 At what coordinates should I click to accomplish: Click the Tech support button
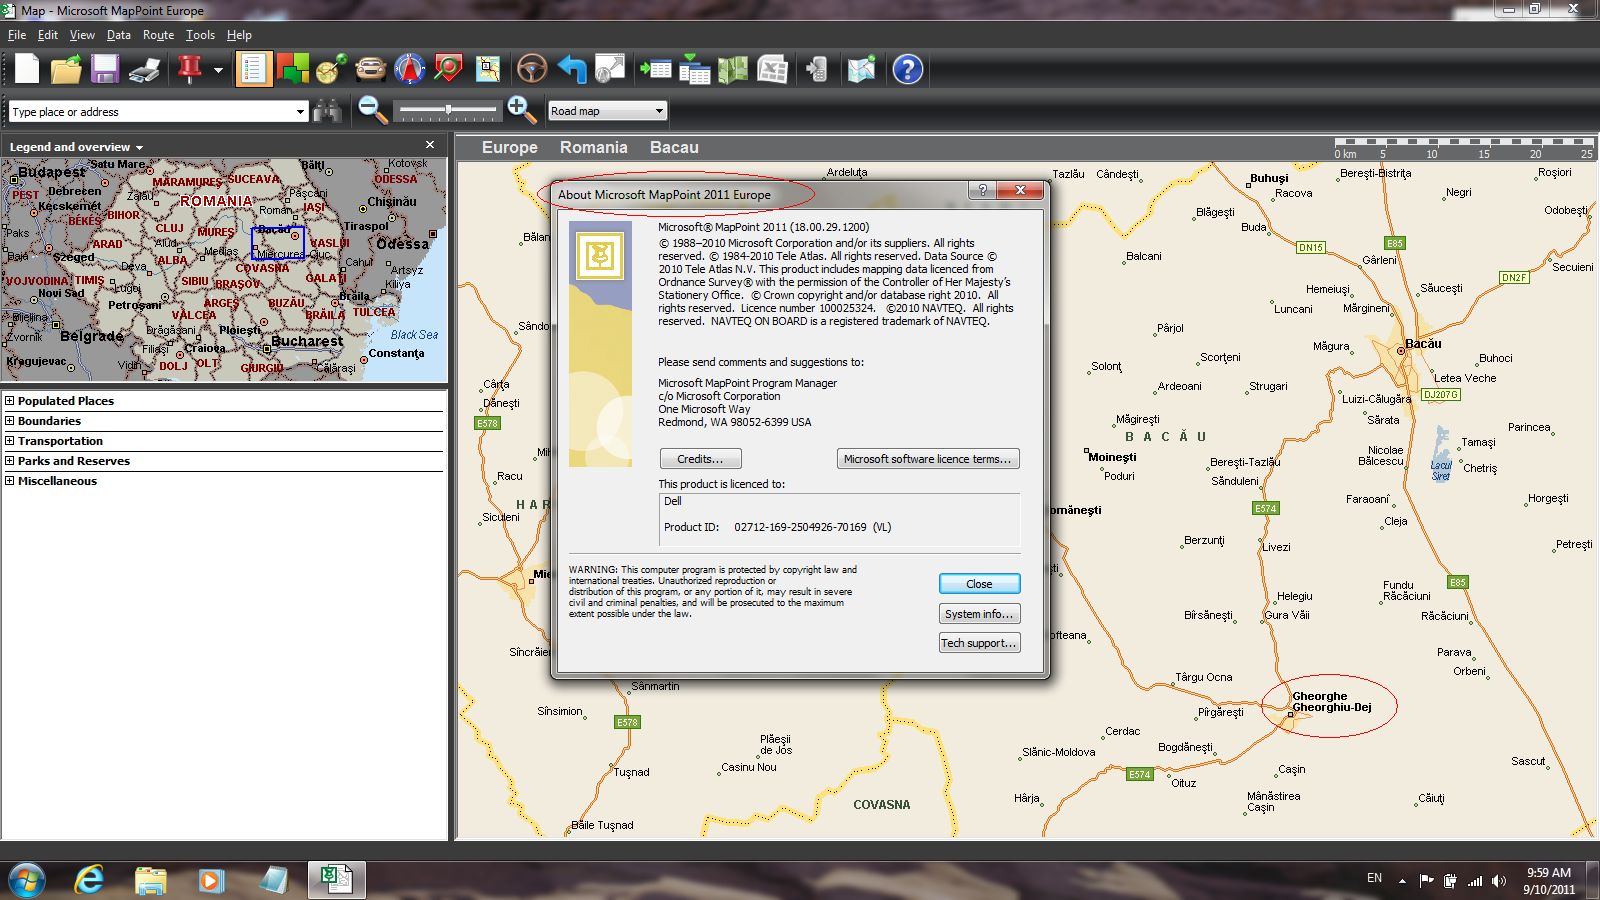tap(979, 643)
